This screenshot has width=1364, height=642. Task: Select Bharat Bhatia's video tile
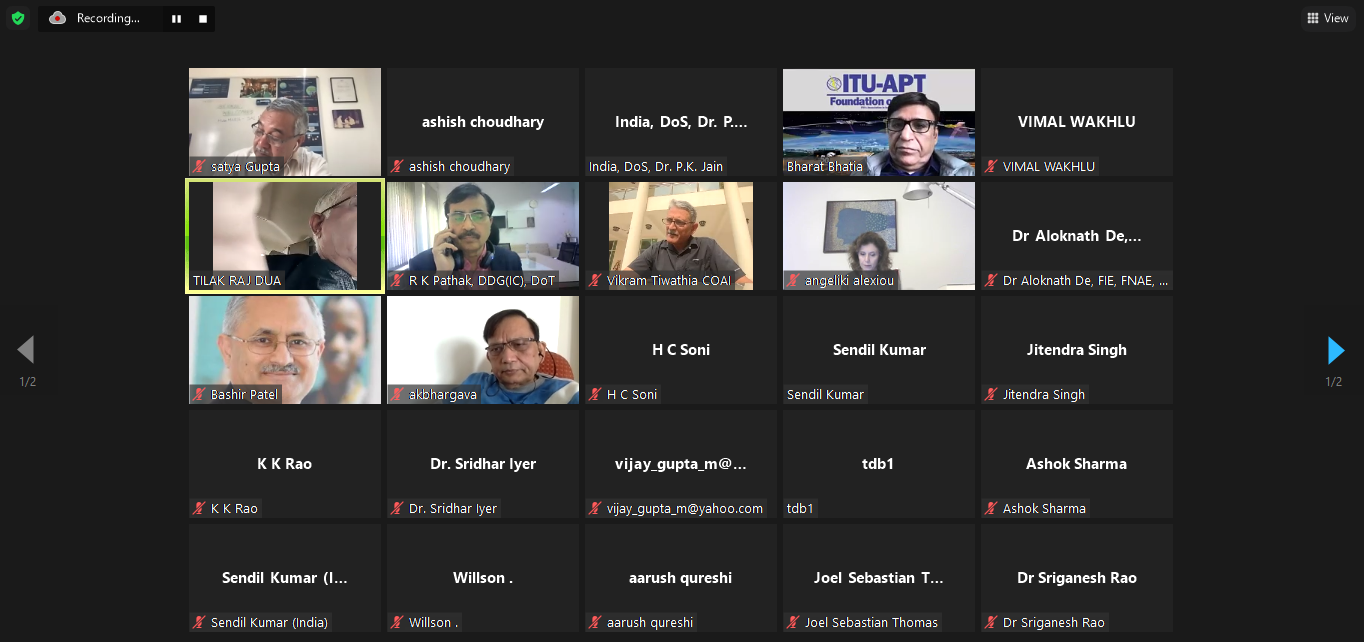pyautogui.click(x=879, y=122)
